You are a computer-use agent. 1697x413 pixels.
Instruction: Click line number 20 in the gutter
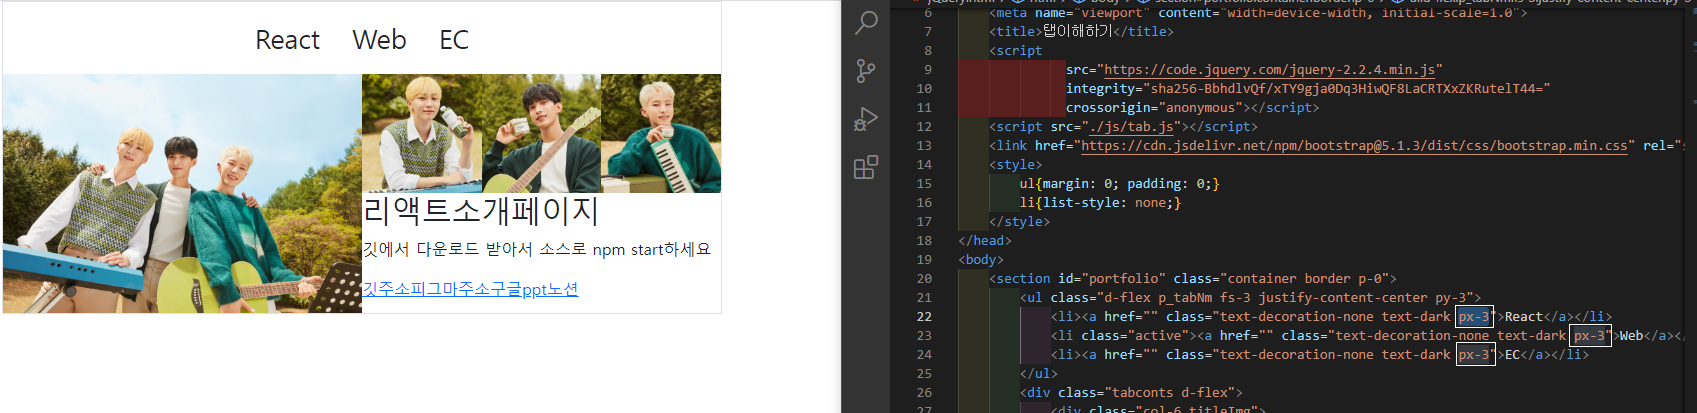tap(924, 278)
